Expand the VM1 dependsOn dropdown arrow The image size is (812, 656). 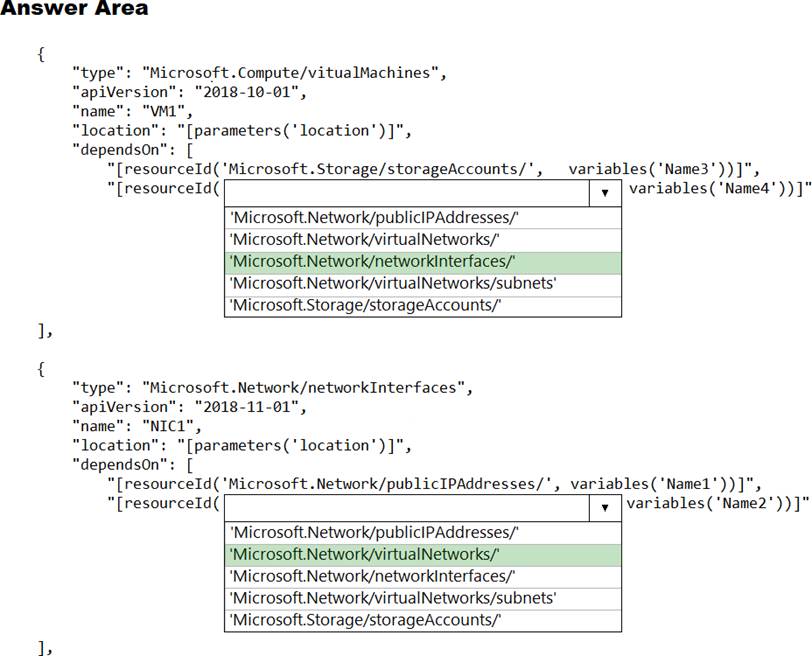[x=604, y=193]
